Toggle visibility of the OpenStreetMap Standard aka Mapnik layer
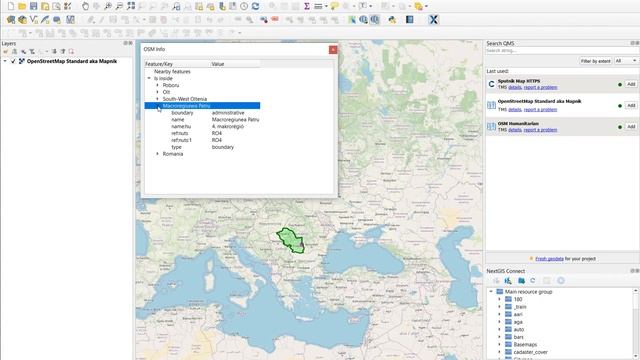This screenshot has height=360, width=640. click(13, 61)
